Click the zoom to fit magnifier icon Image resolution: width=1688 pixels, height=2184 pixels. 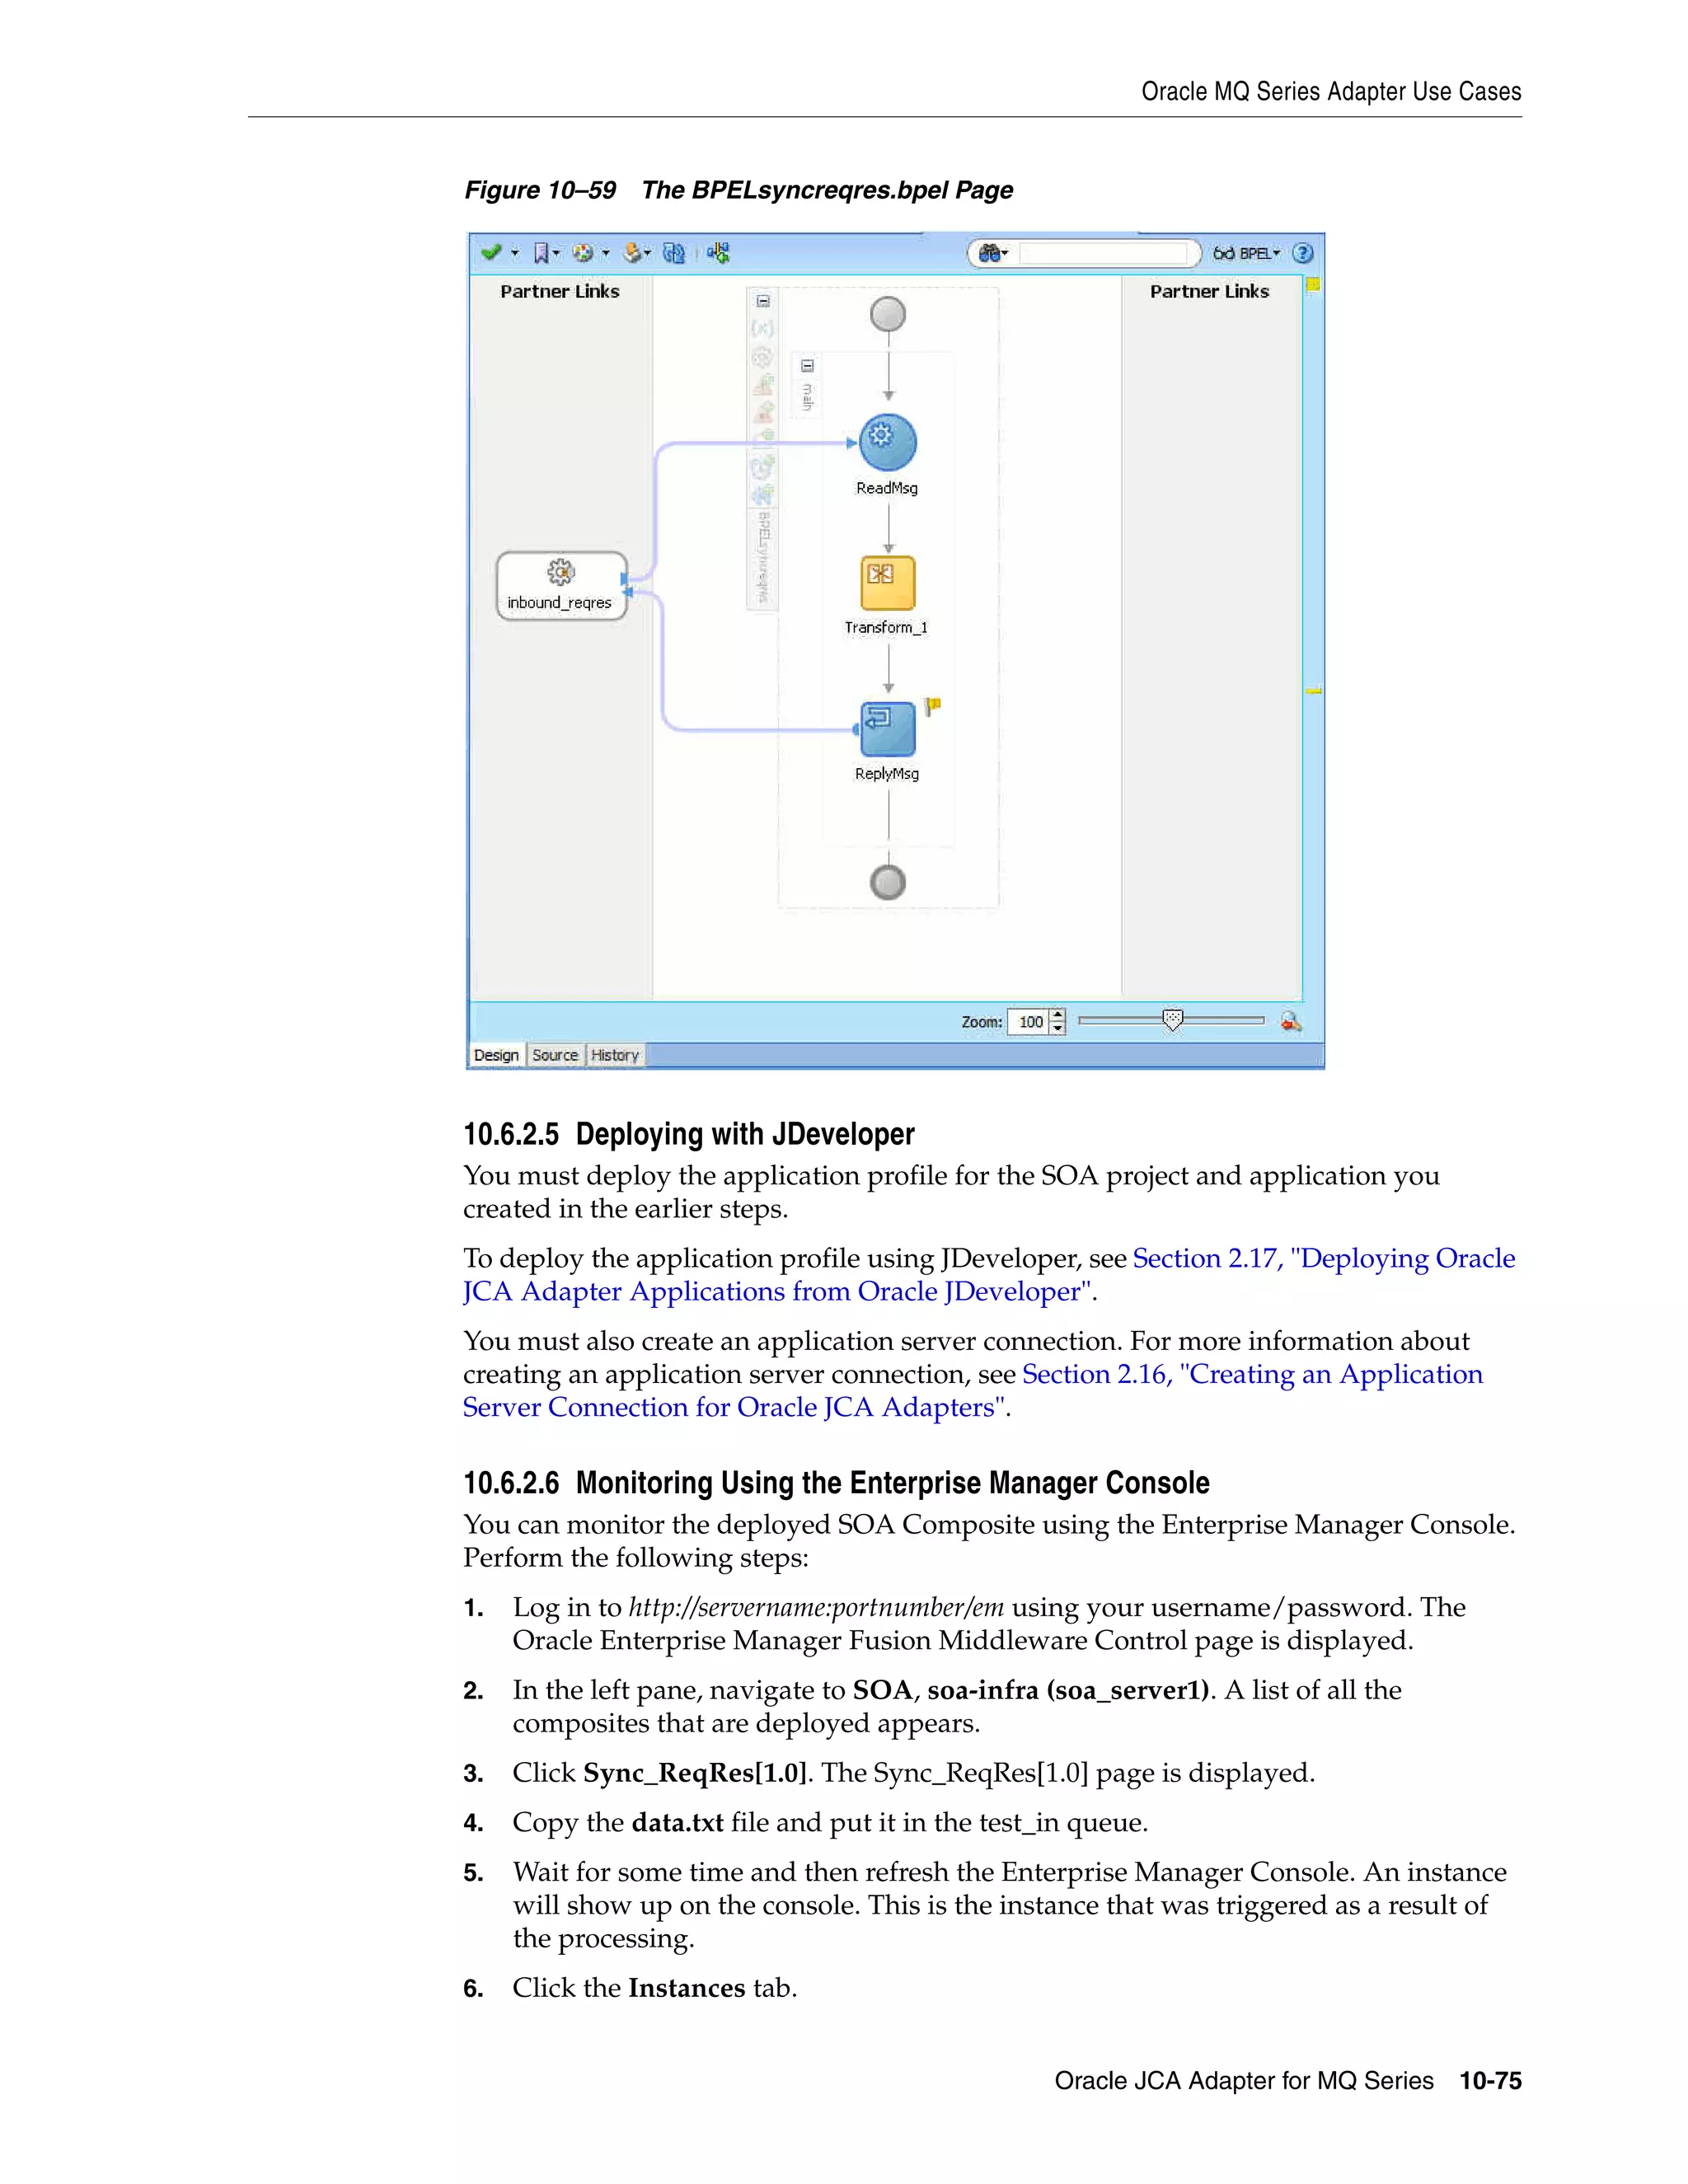pos(1291,1021)
